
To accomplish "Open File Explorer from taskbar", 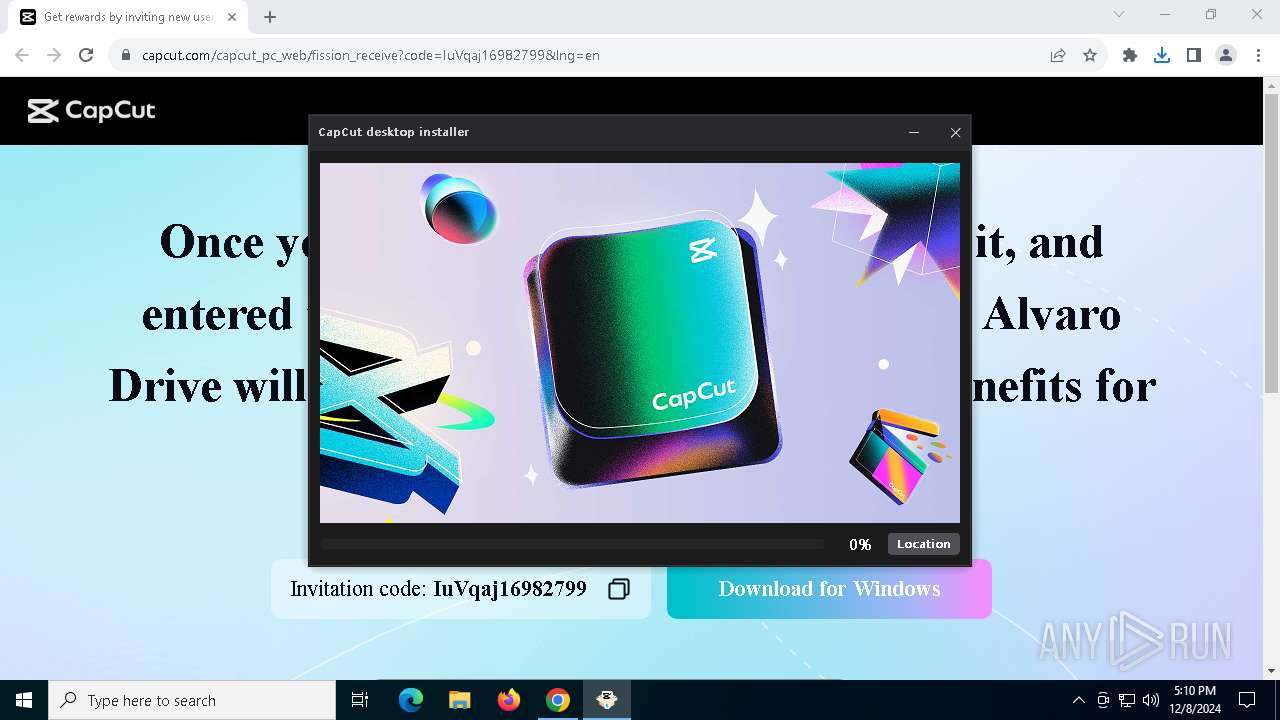I will click(459, 700).
